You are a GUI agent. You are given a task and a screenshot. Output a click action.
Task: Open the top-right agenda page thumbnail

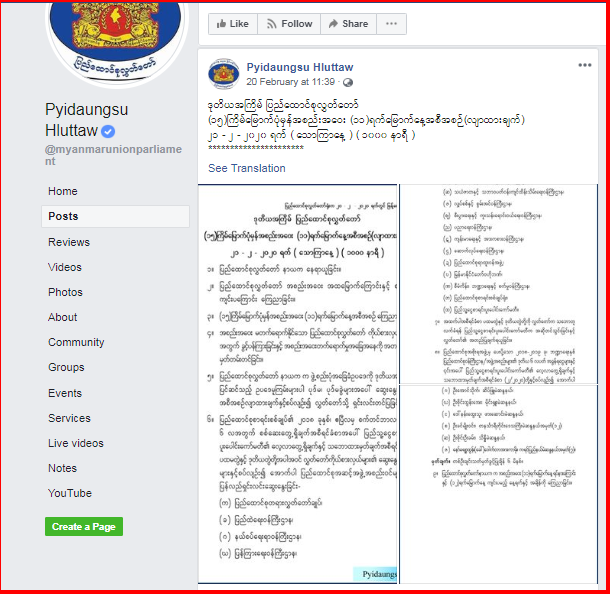tap(498, 284)
